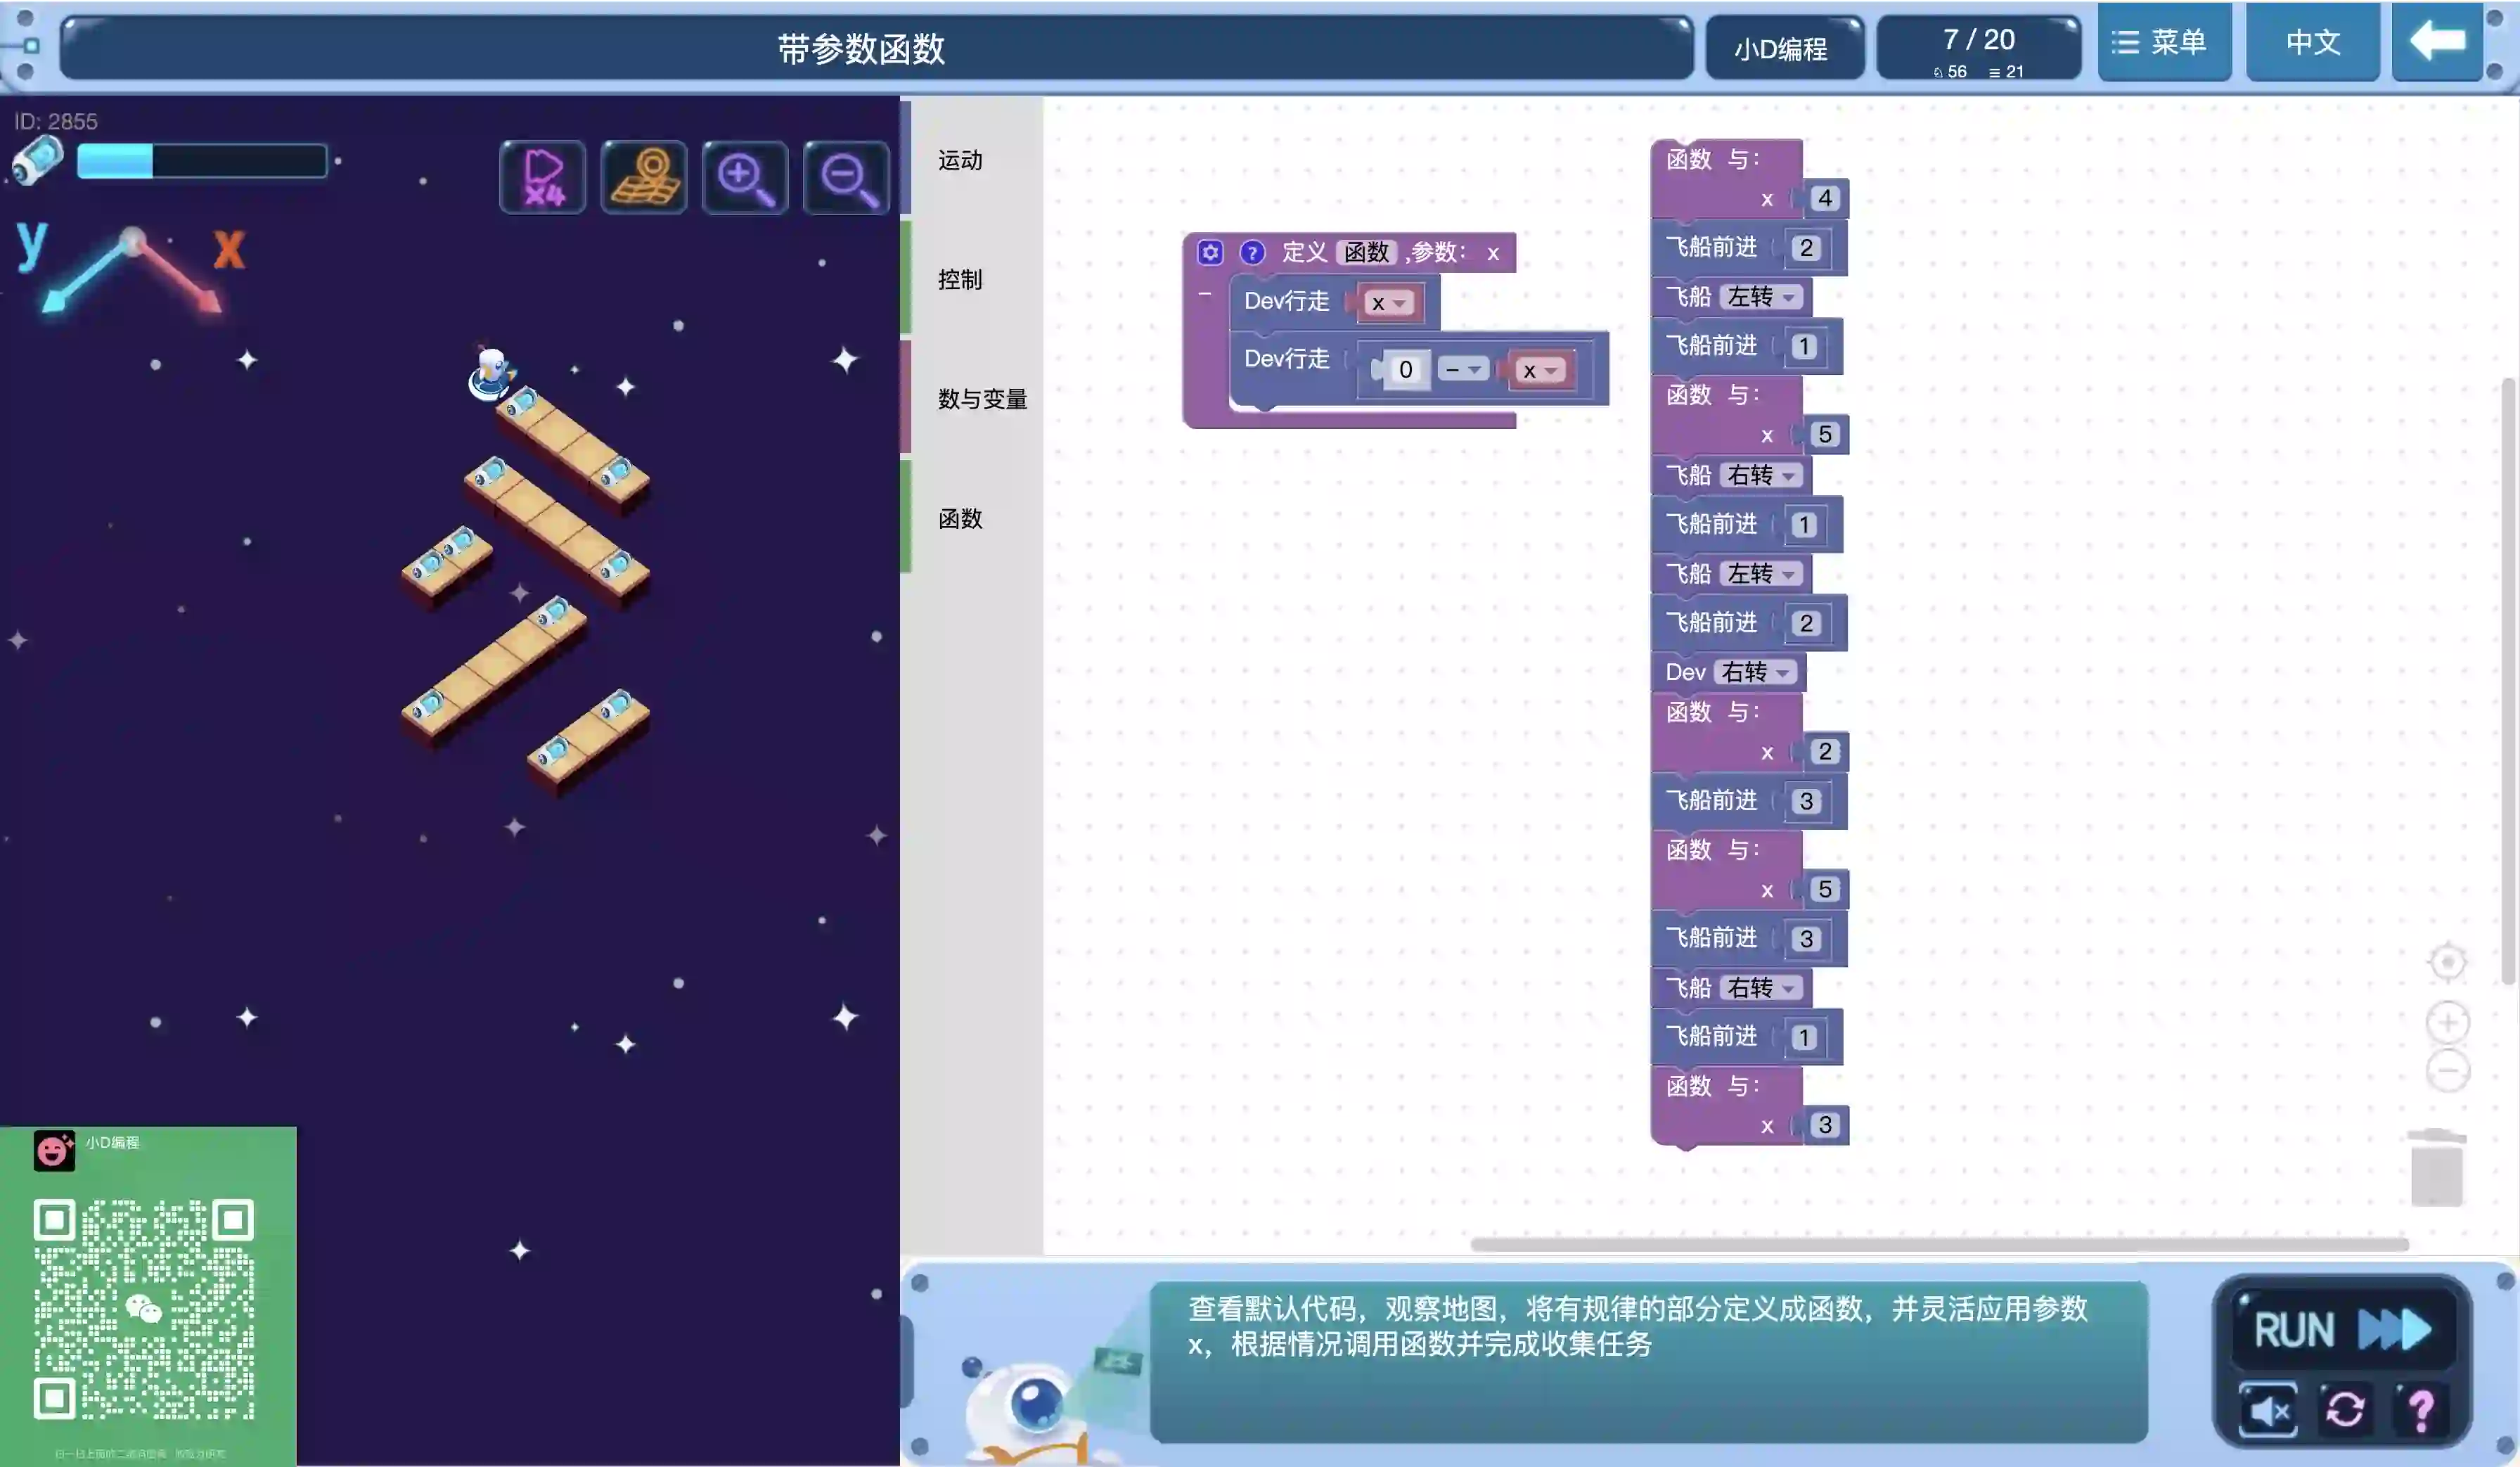Select the 运动 block category
The image size is (2520, 1467).
[x=960, y=160]
